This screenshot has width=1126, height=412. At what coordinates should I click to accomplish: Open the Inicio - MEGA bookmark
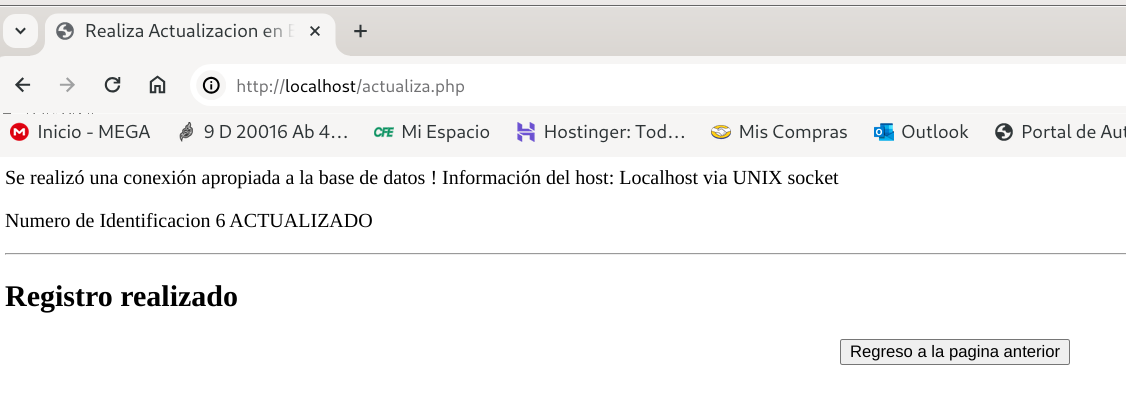80,132
